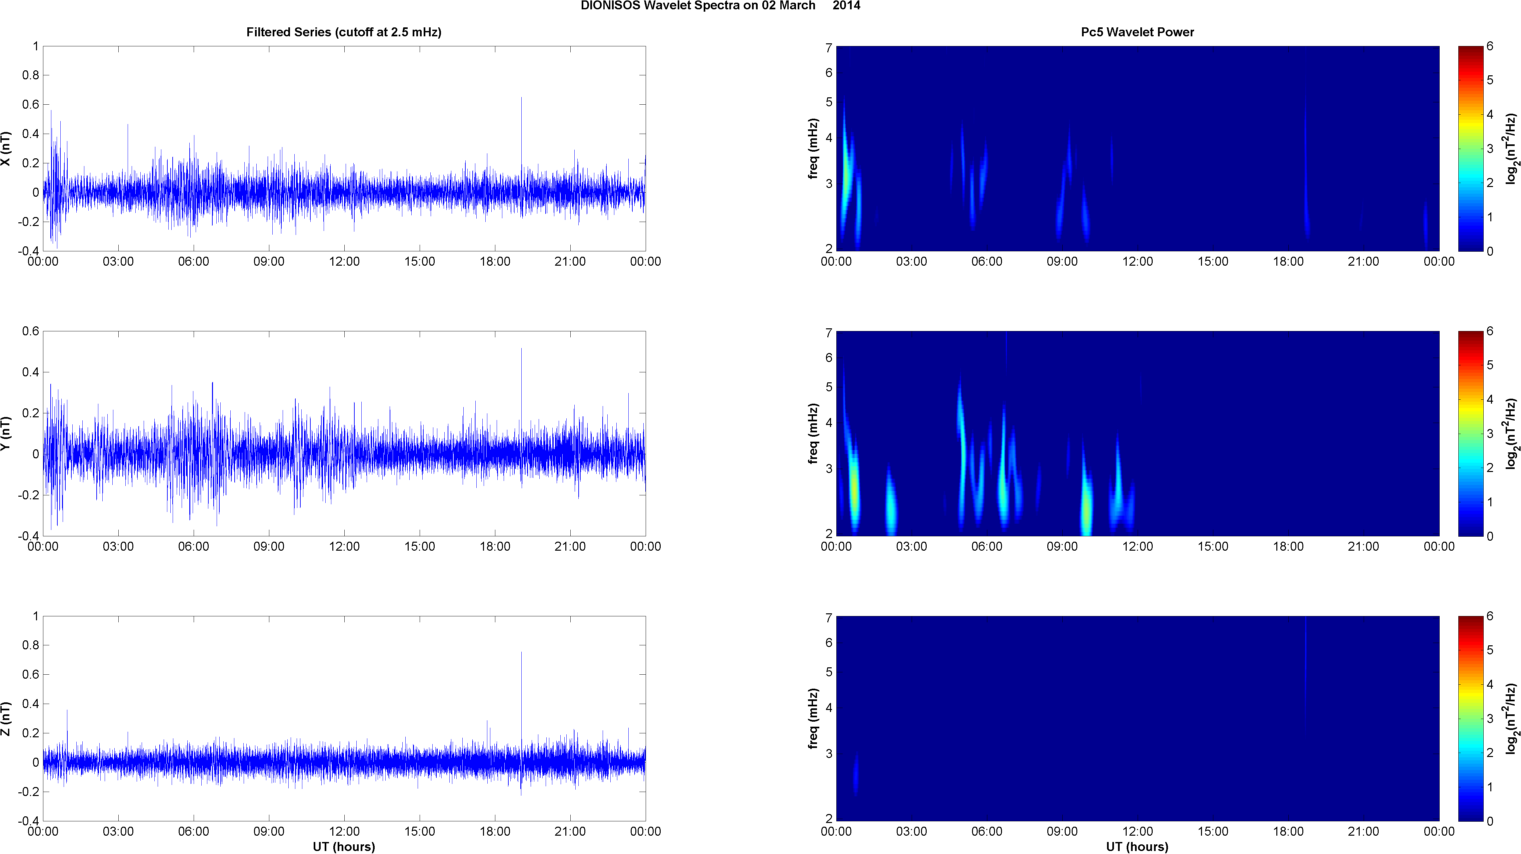Image resolution: width=1521 pixels, height=854 pixels.
Task: Select UT (hours) label under Z time series
Action: coord(344,846)
